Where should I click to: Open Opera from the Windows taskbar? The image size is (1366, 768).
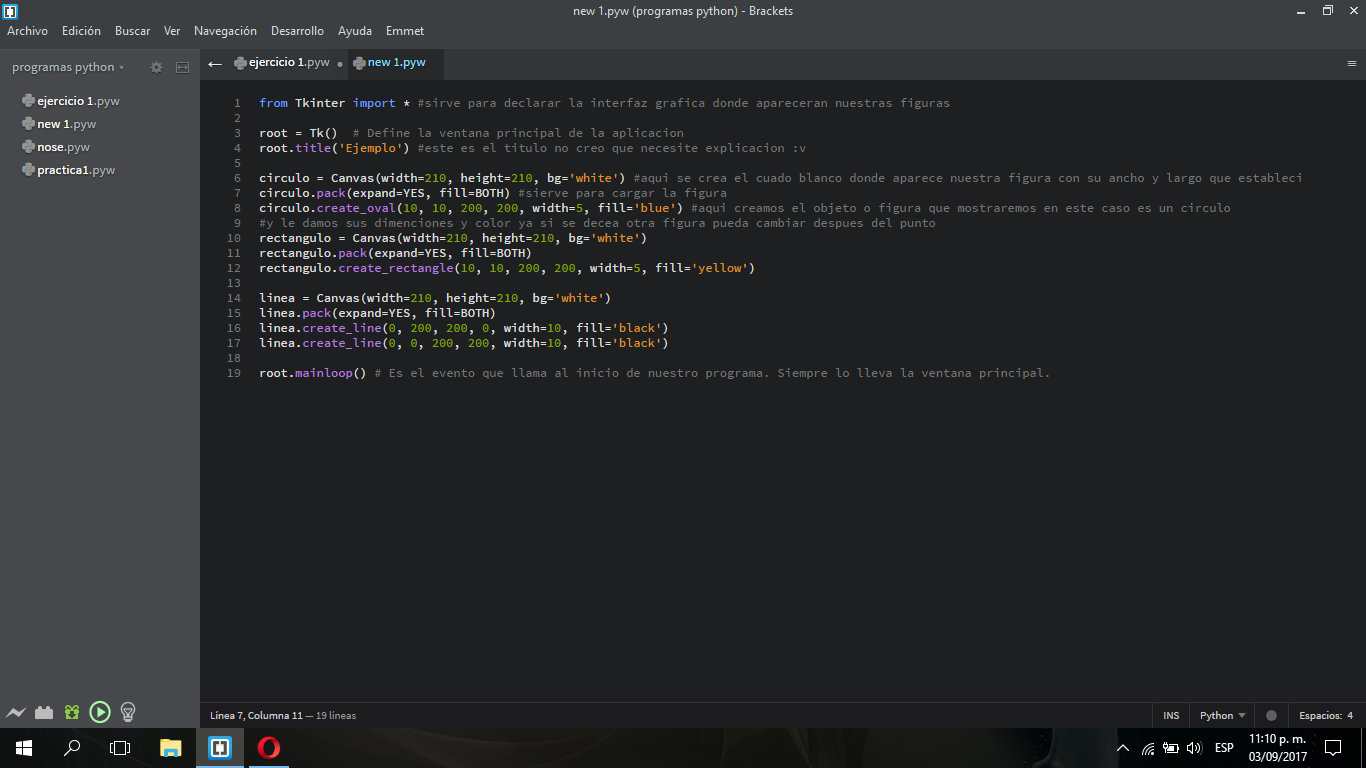point(267,747)
